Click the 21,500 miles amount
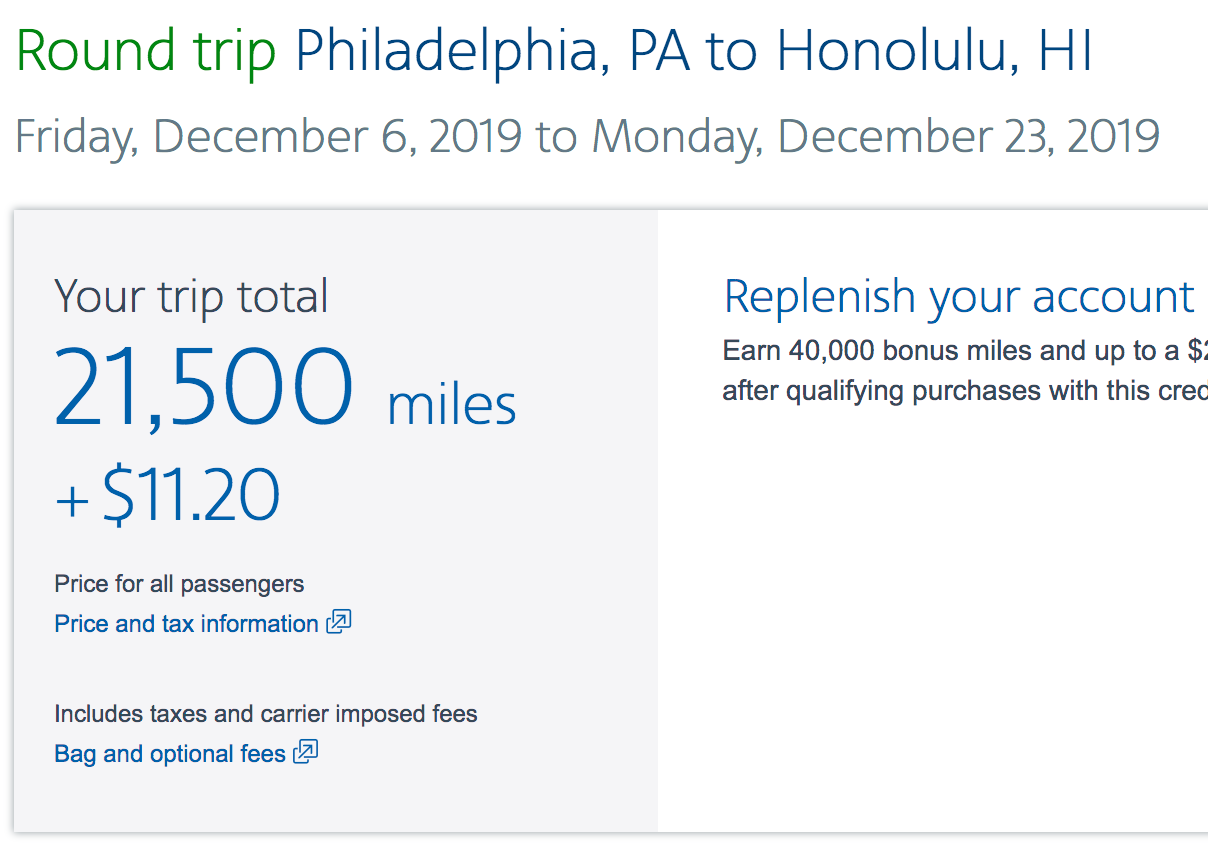Image resolution: width=1208 pixels, height=850 pixels. click(x=204, y=389)
